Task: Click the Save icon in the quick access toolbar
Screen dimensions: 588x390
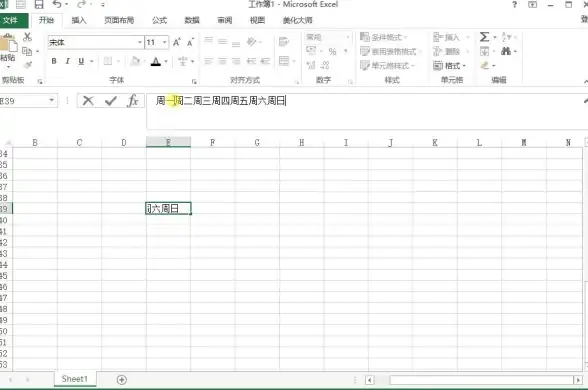Action: point(39,4)
